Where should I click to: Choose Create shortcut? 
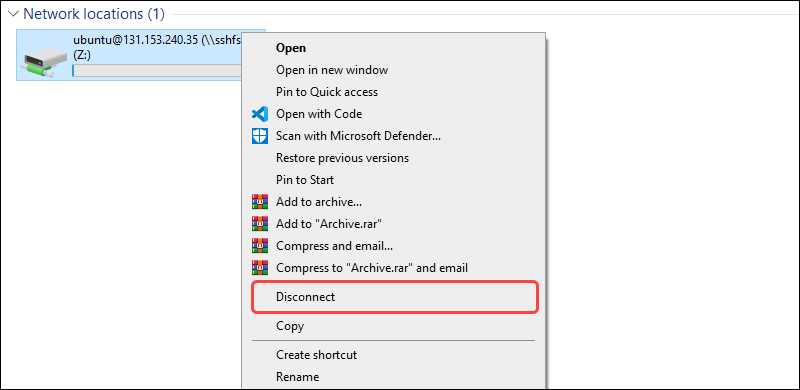coord(316,355)
